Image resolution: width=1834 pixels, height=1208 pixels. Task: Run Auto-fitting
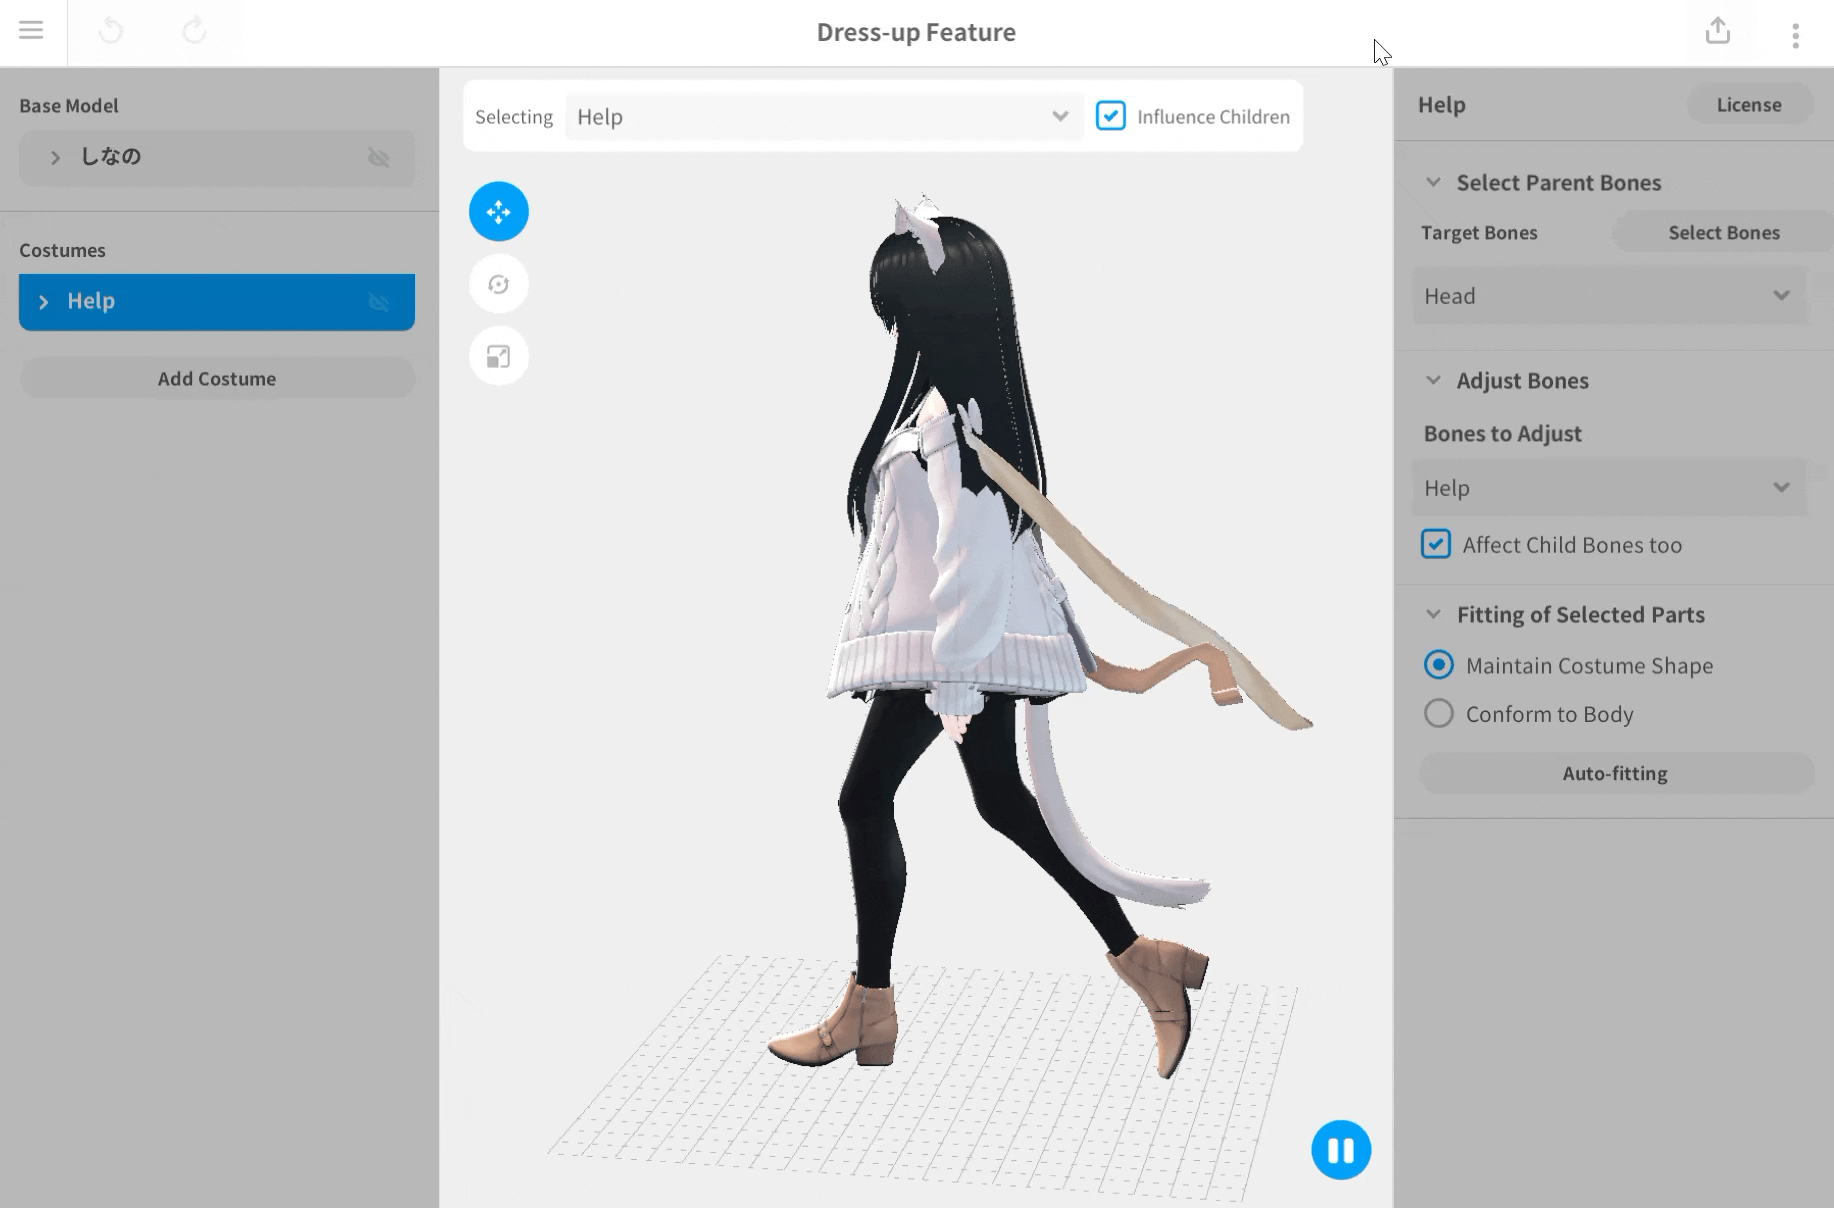coord(1615,773)
